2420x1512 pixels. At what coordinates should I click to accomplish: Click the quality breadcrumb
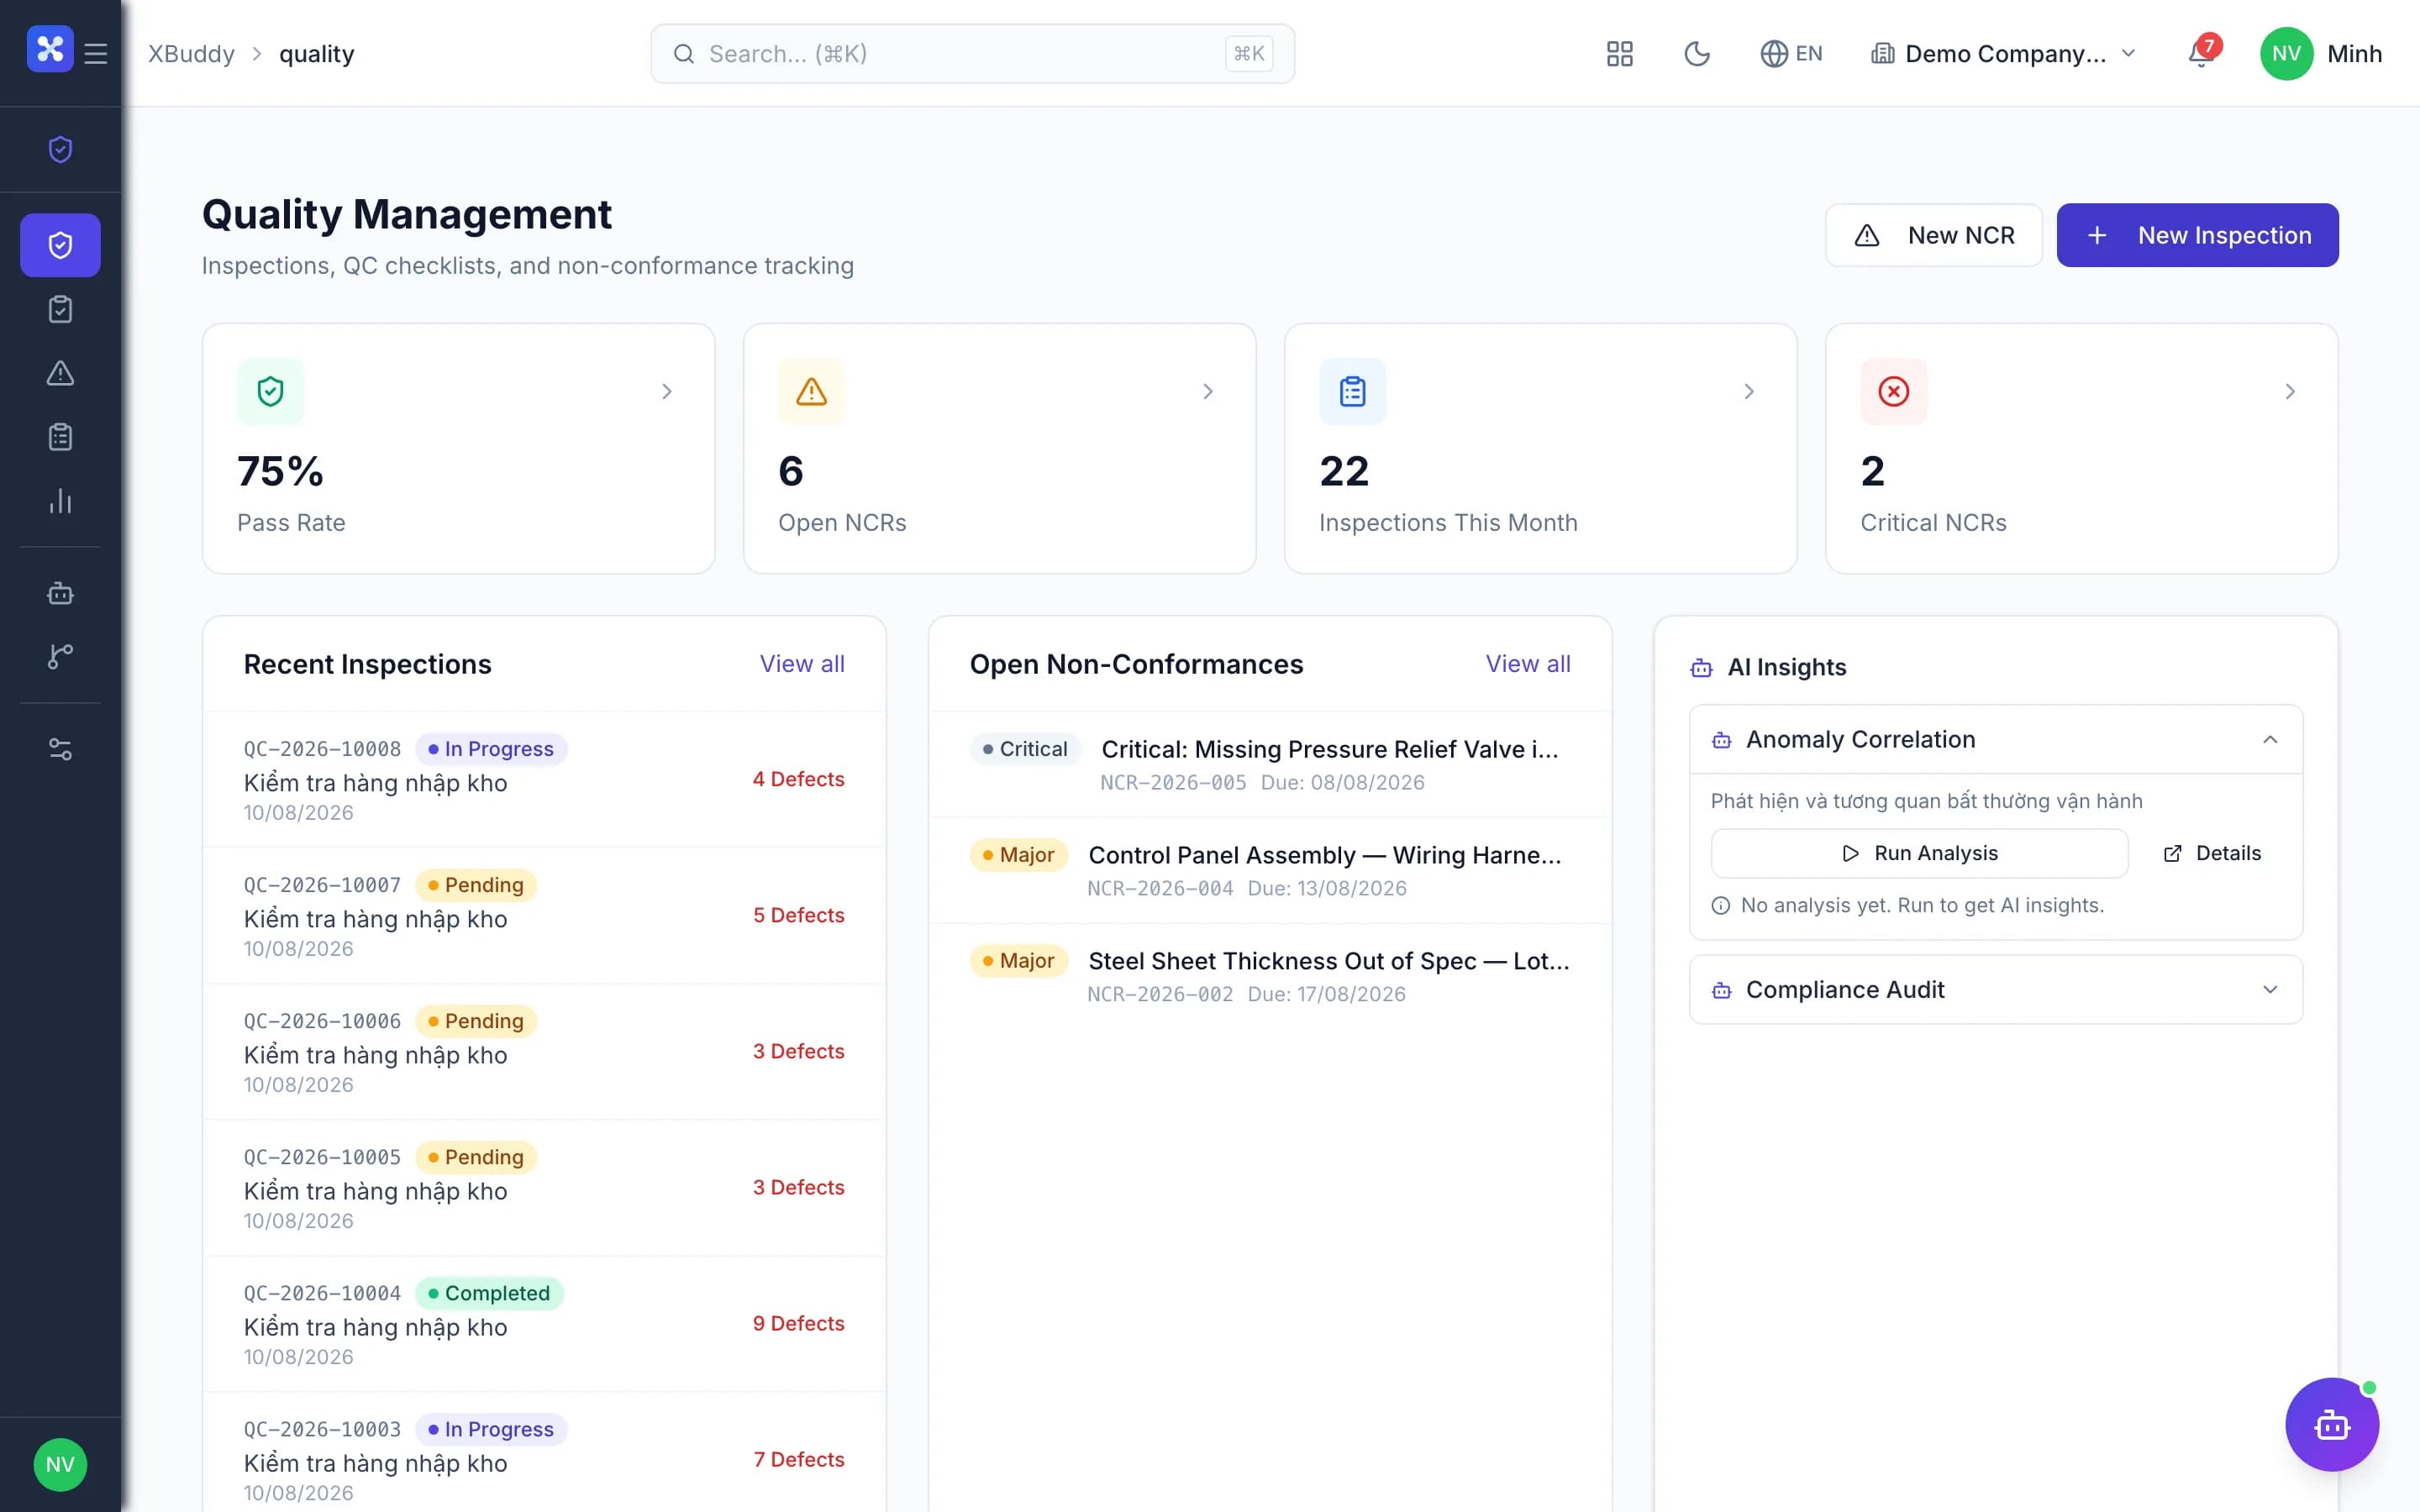[x=316, y=53]
